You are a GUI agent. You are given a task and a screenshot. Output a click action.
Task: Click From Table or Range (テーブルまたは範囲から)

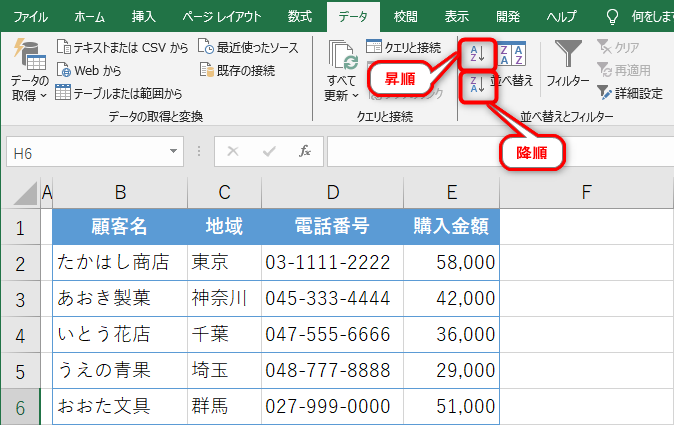pos(118,93)
